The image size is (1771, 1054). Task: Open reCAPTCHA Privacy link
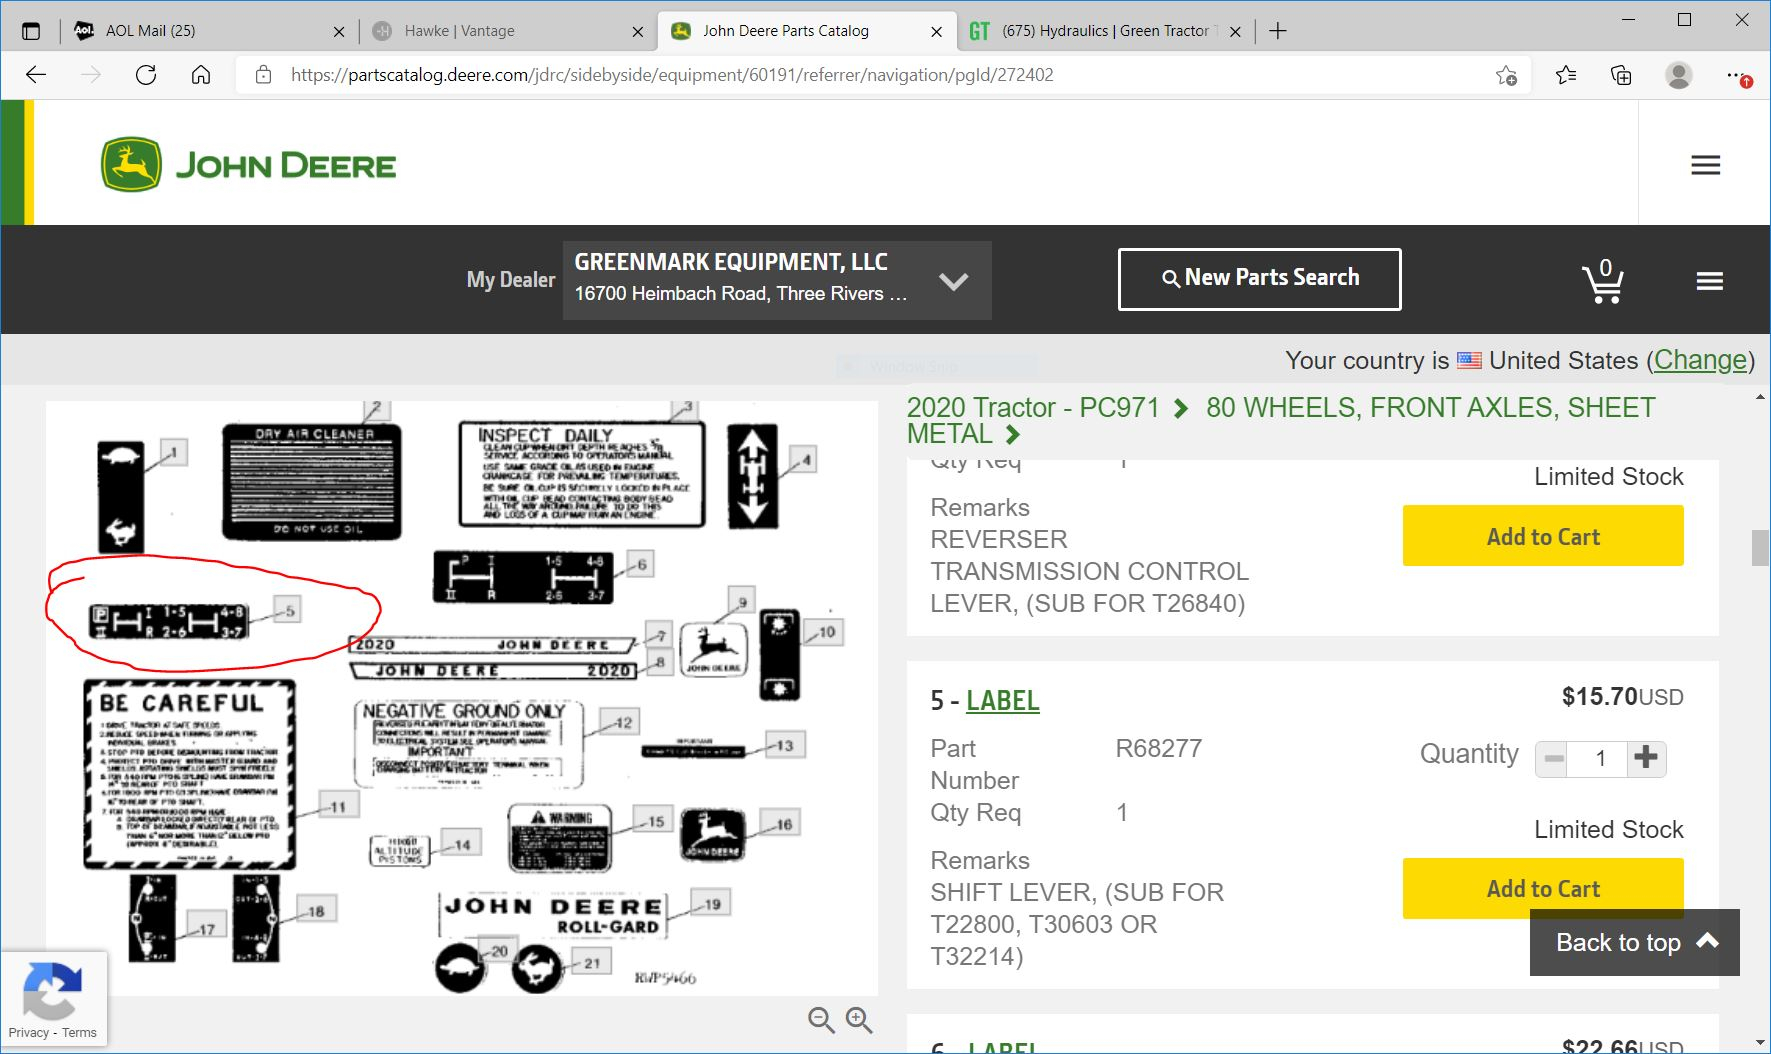[x=28, y=1033]
